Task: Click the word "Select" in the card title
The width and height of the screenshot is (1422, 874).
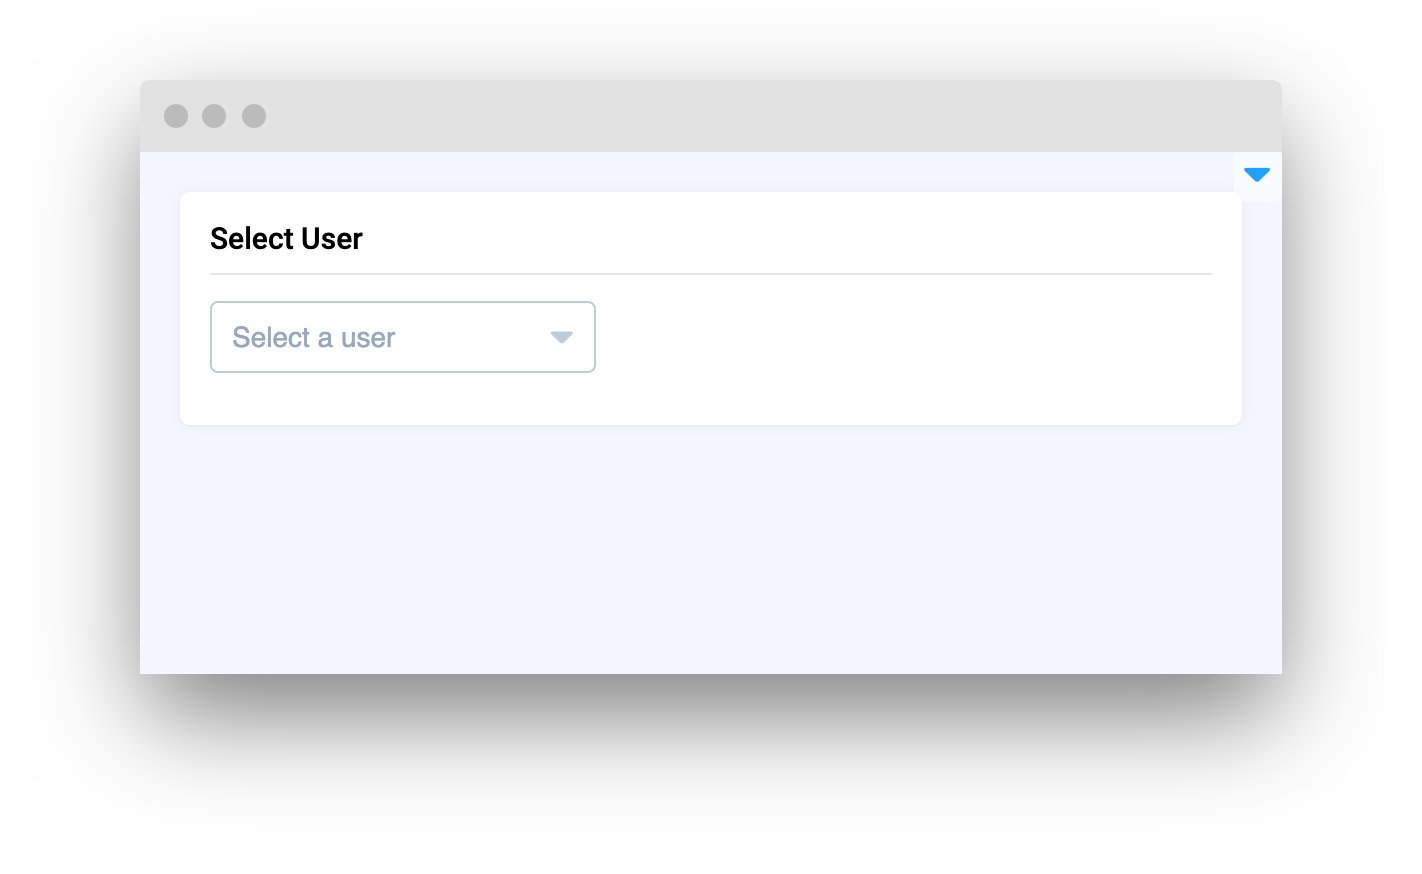Action: pyautogui.click(x=252, y=239)
